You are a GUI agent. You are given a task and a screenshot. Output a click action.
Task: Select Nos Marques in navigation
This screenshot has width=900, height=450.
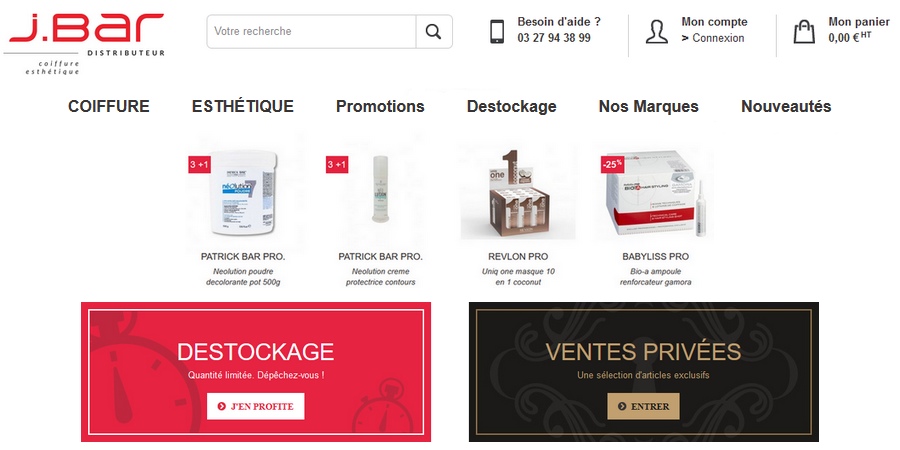click(649, 107)
